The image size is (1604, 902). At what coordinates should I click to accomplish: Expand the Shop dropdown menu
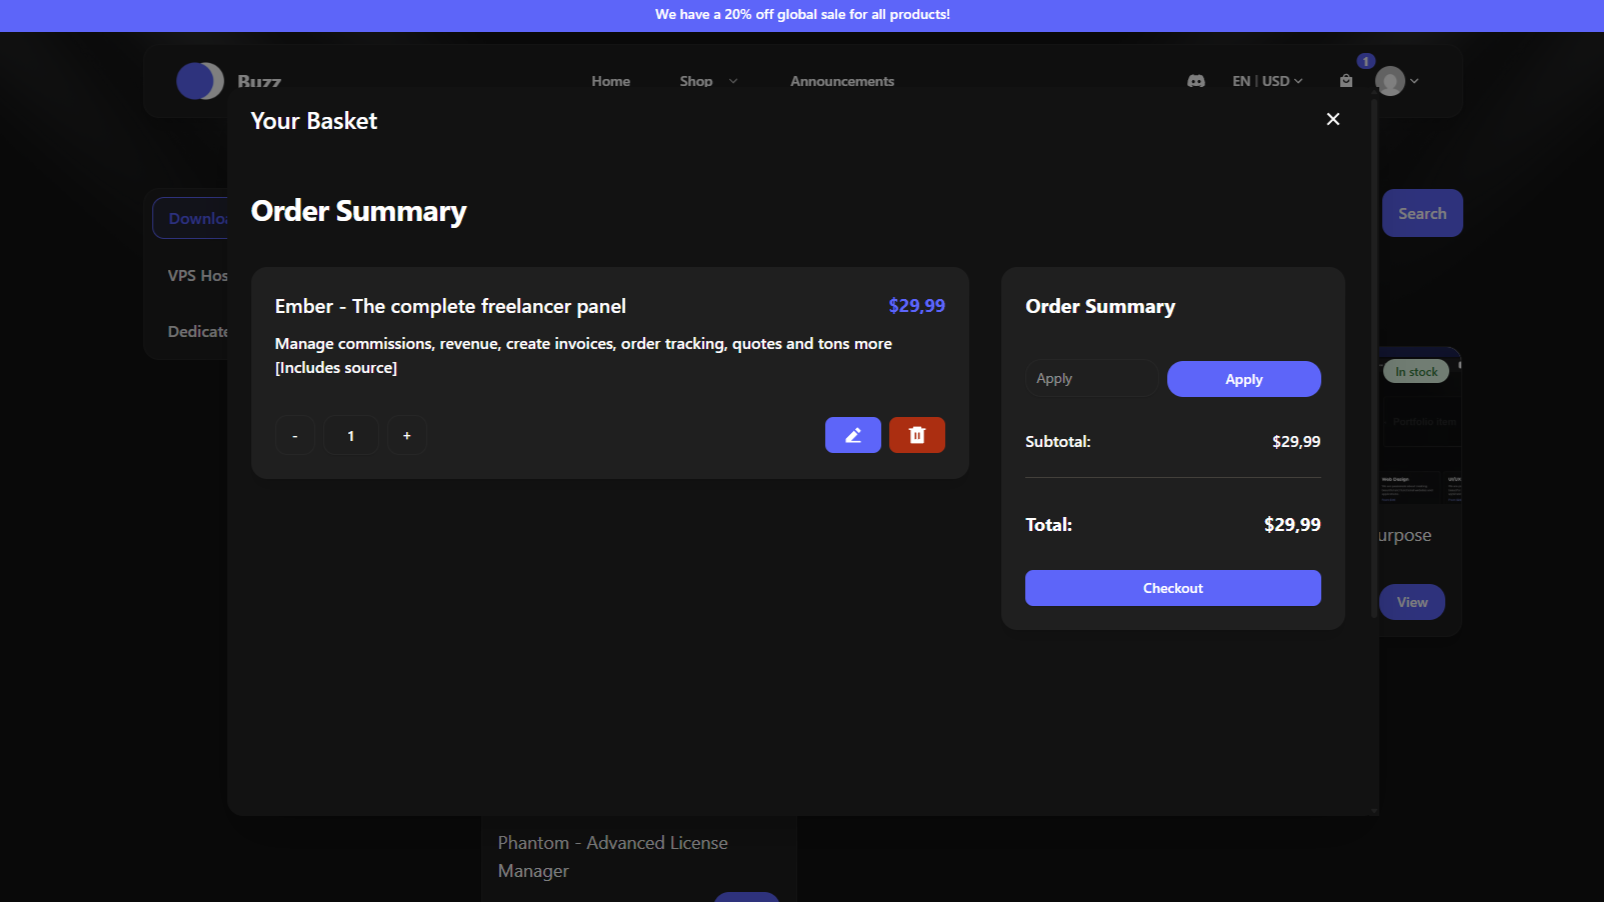708,81
